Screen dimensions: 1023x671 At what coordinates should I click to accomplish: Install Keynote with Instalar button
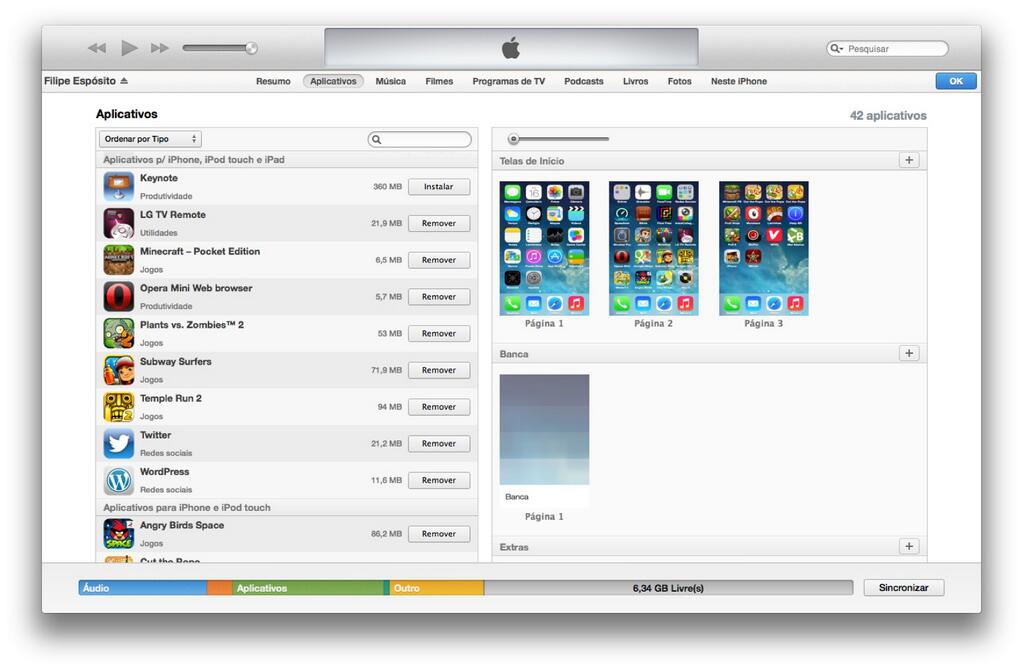(x=438, y=187)
